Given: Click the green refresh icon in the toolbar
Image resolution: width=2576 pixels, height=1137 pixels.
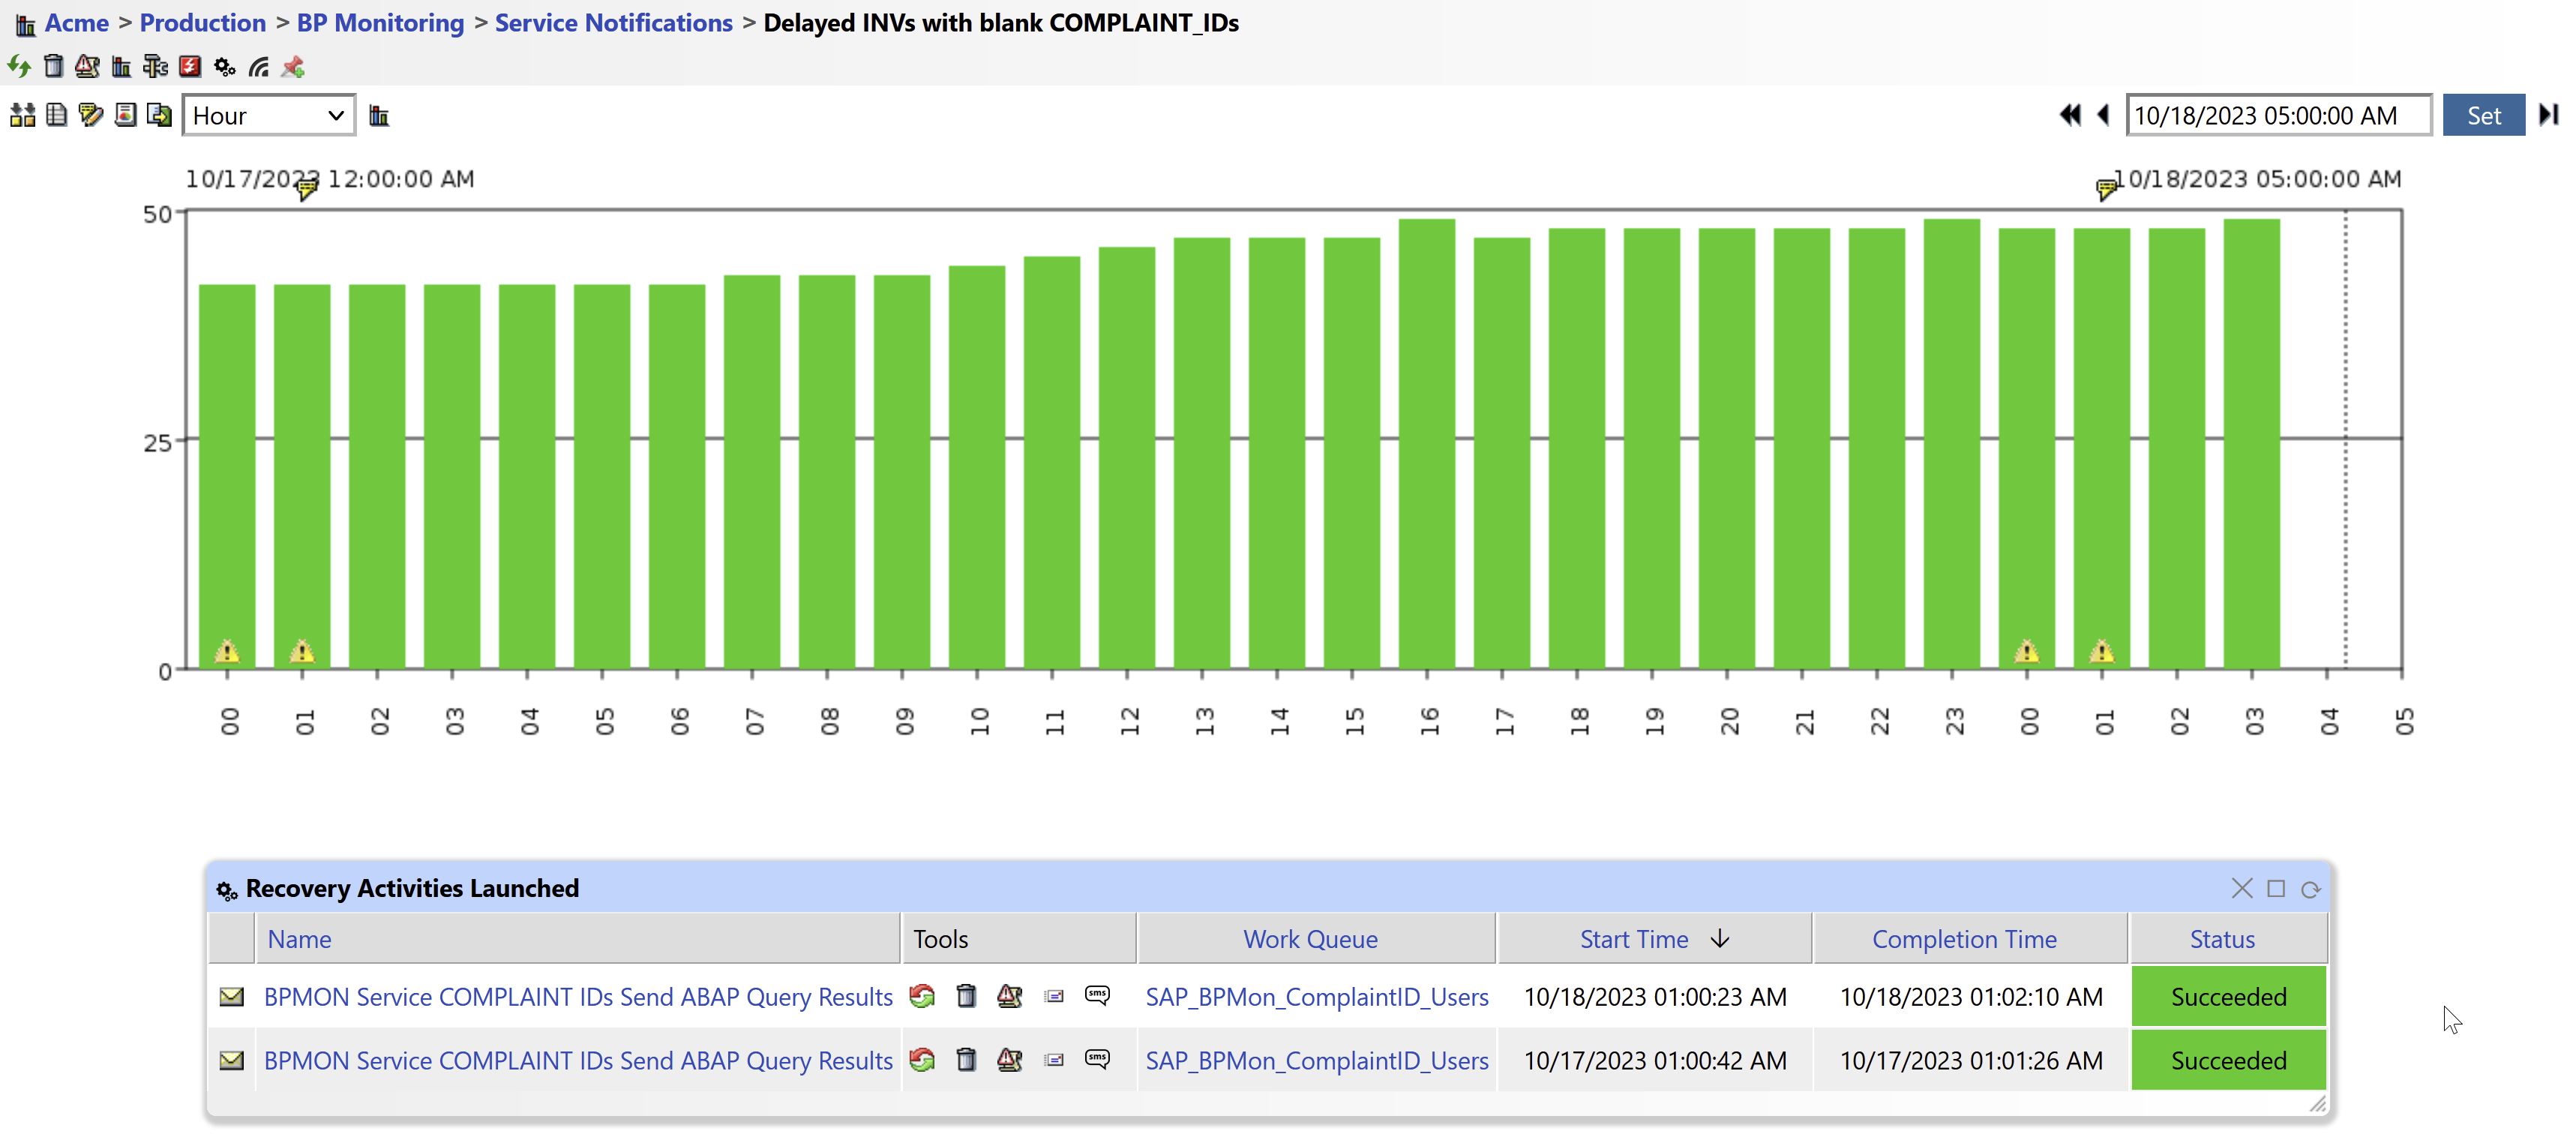Looking at the screenshot, I should coord(19,66).
